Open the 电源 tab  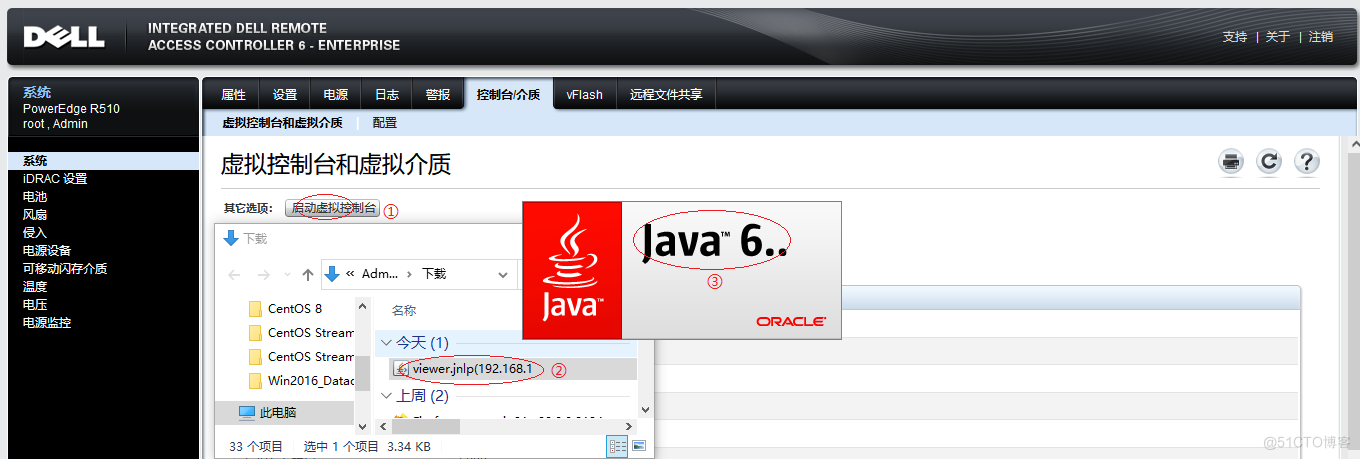(x=336, y=95)
